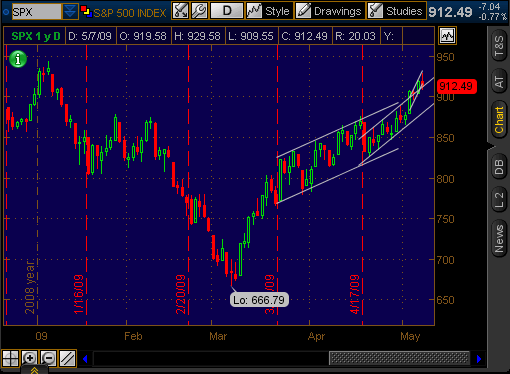Image resolution: width=510 pixels, height=374 pixels.
Task: Click the blue right scroll arrow
Action: [x=479, y=359]
